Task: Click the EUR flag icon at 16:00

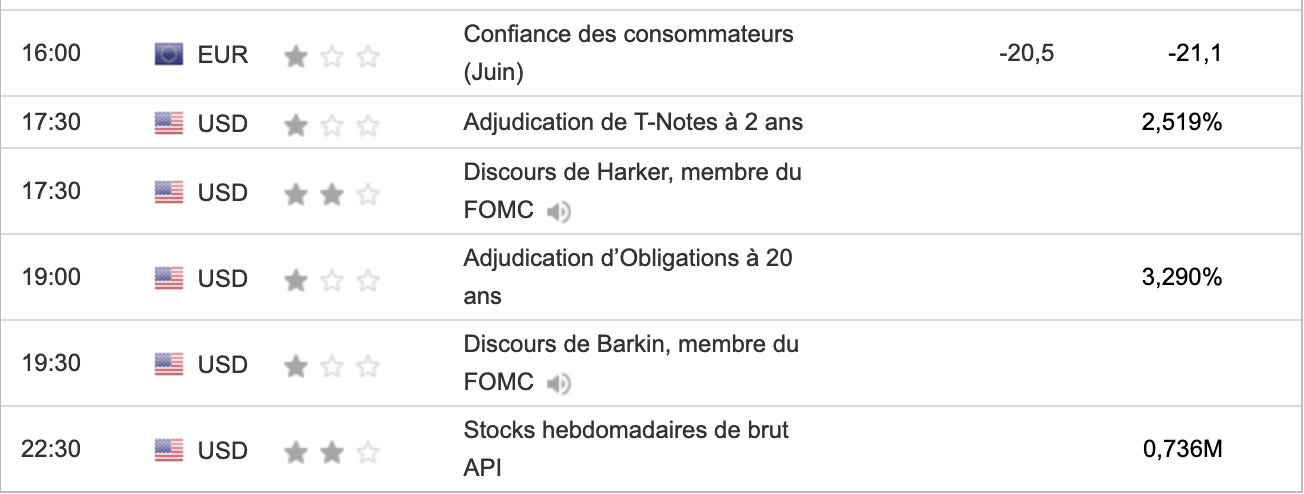Action: [x=169, y=54]
